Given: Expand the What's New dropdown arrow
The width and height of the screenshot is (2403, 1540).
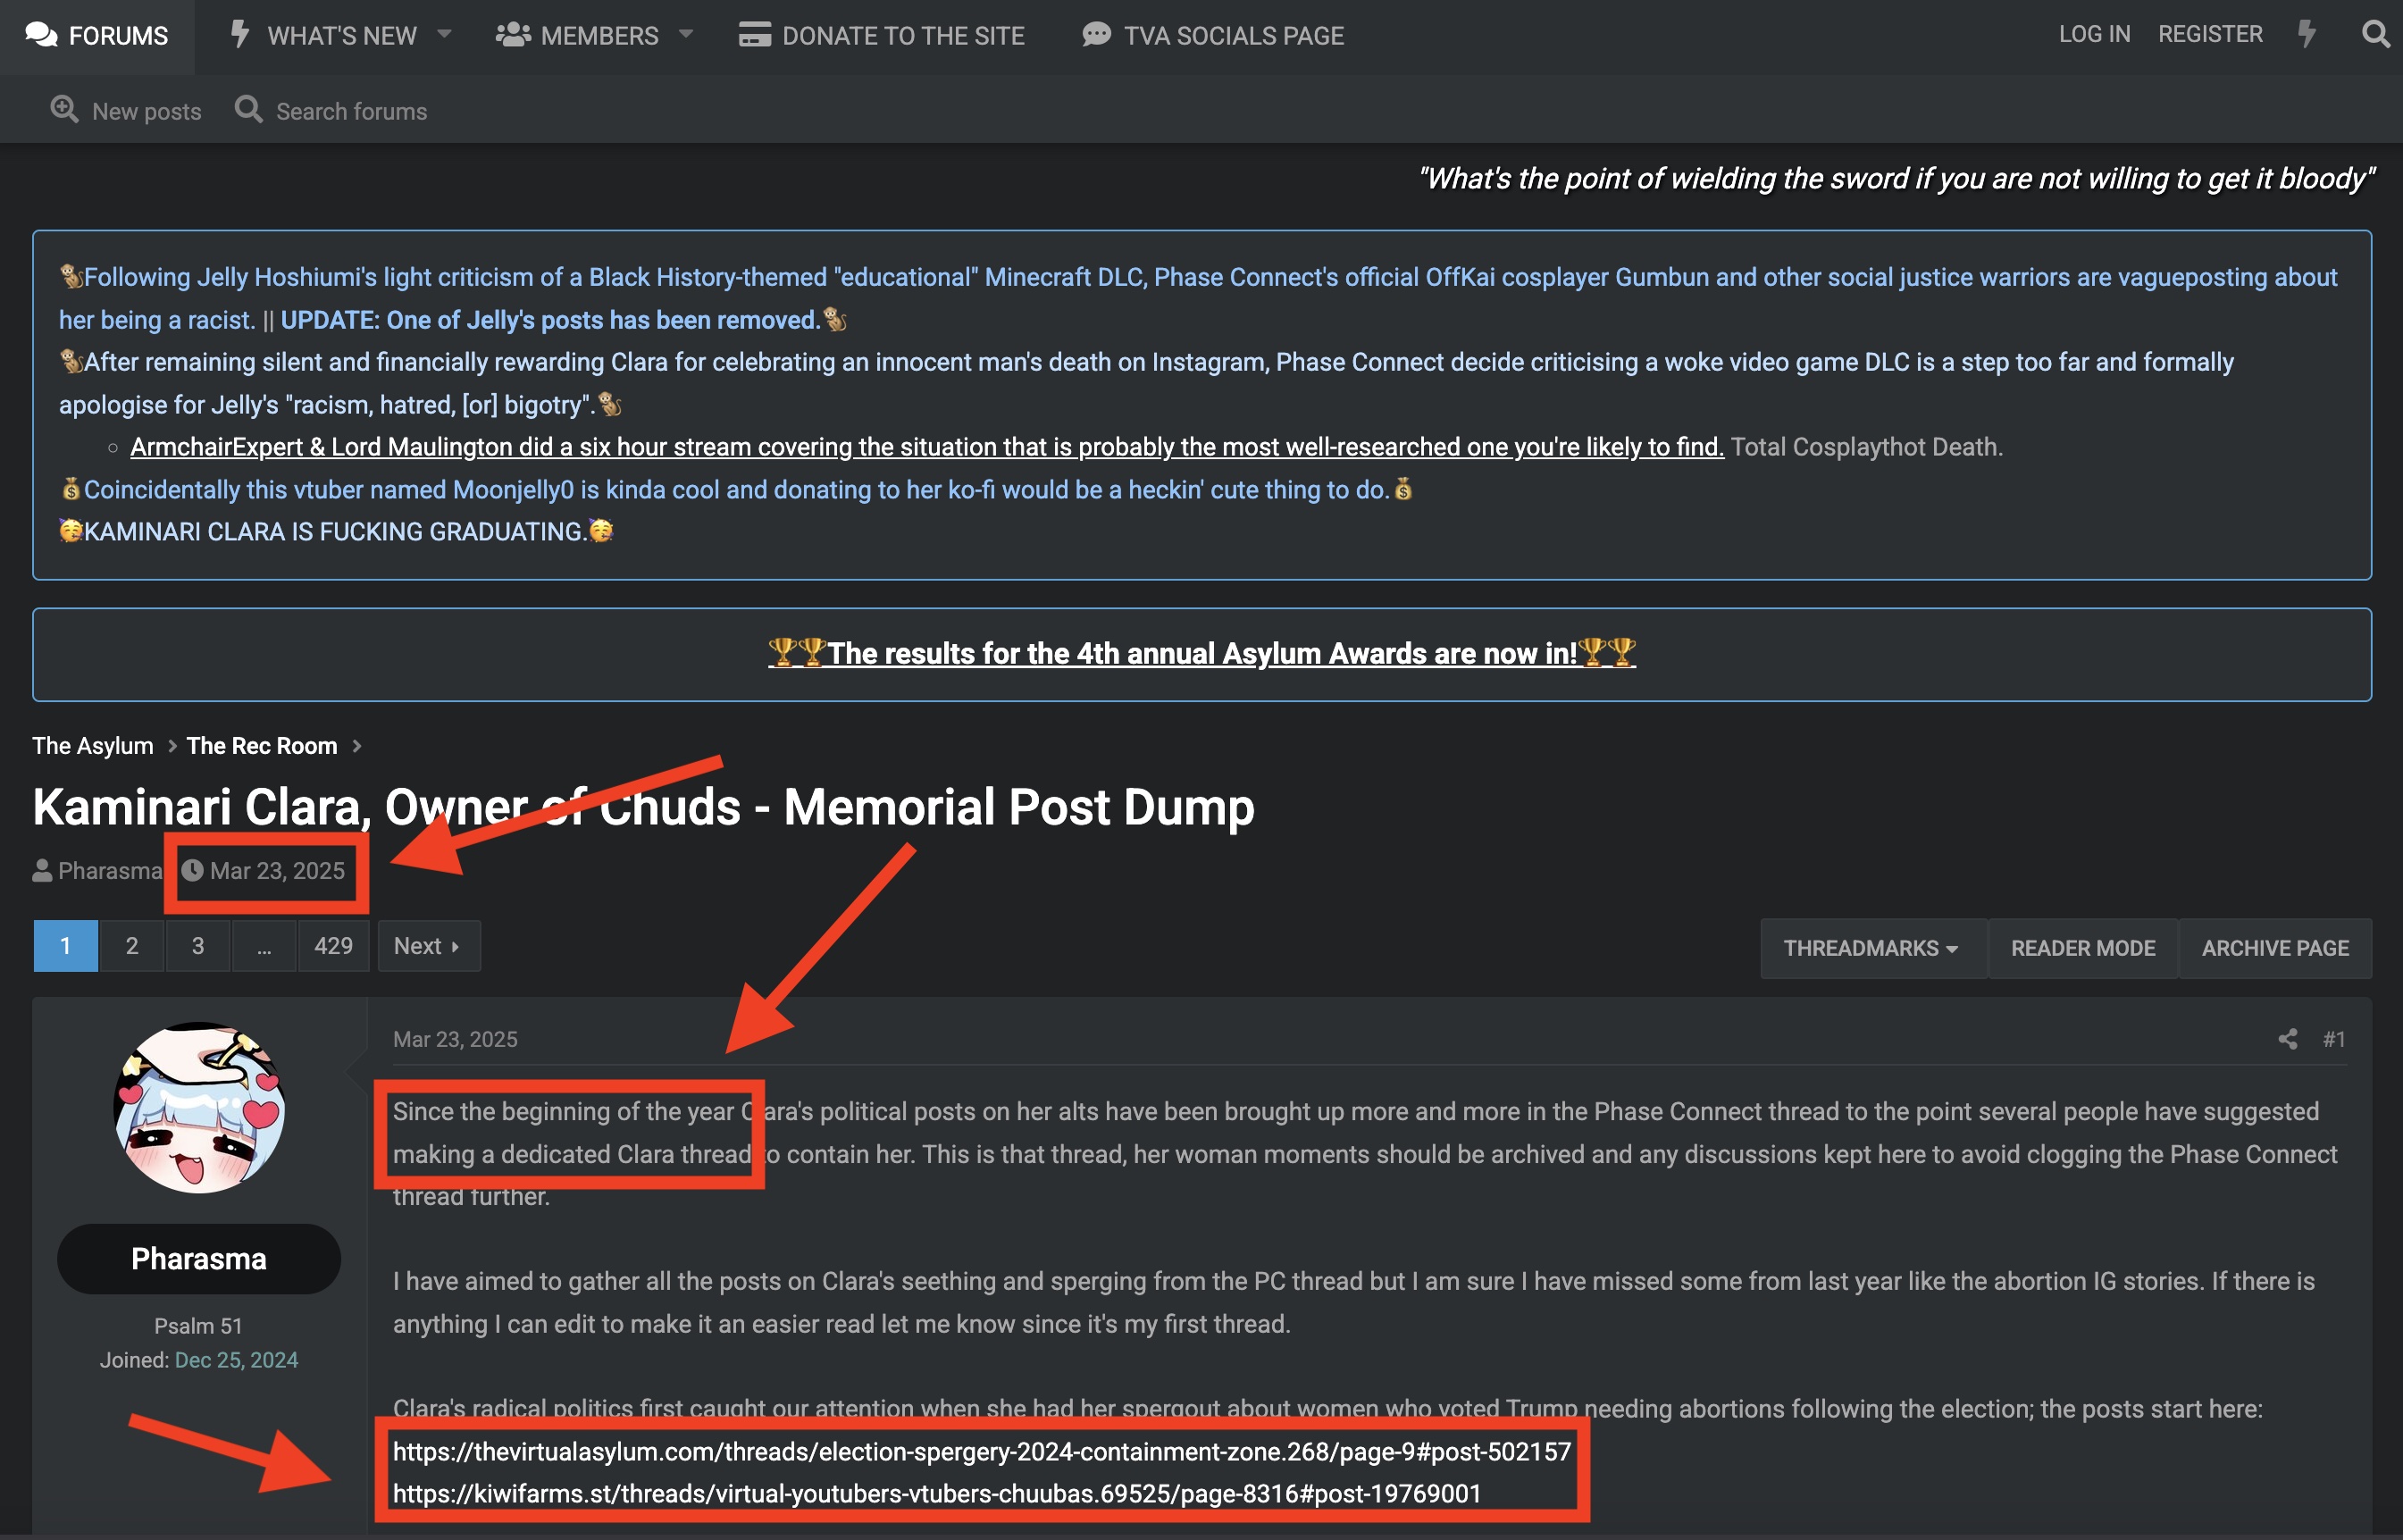Looking at the screenshot, I should (445, 35).
